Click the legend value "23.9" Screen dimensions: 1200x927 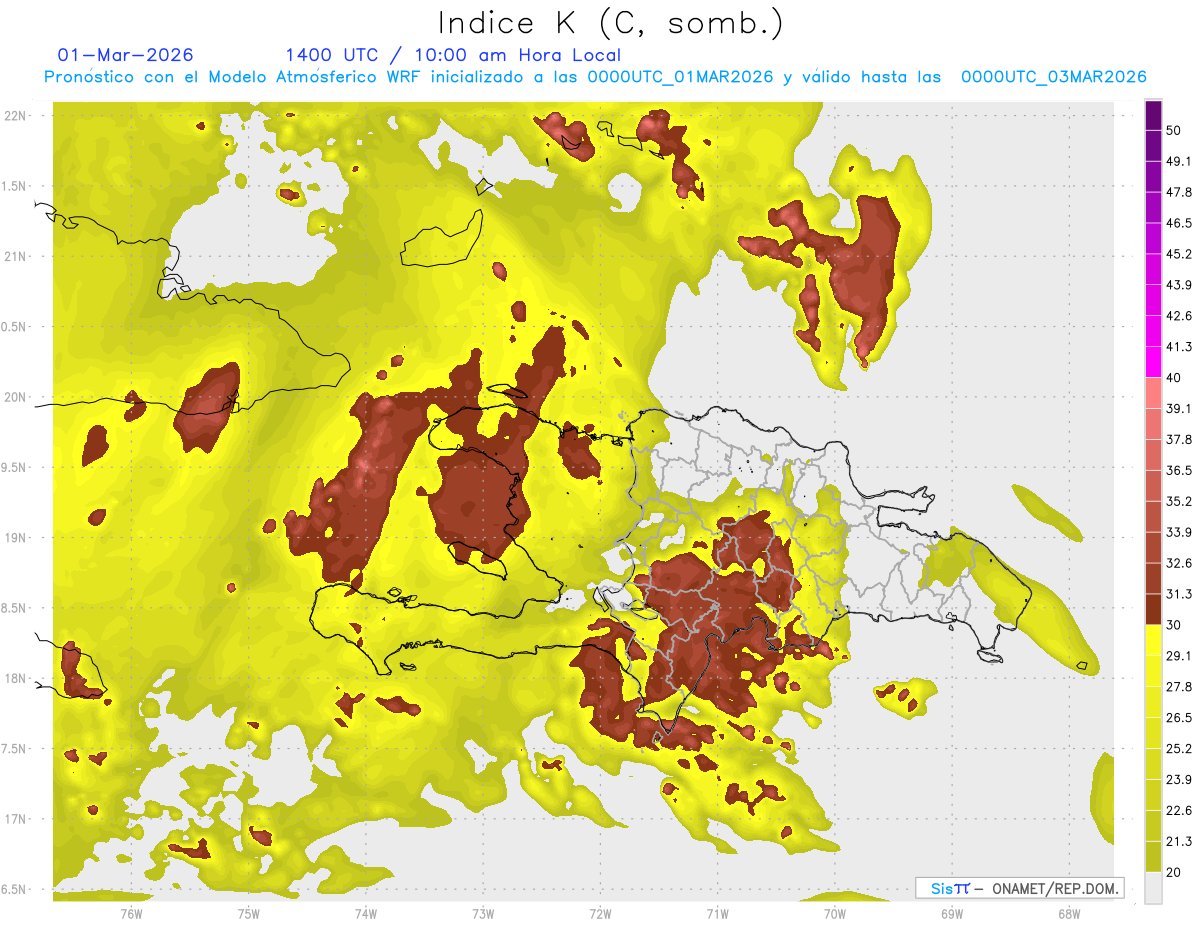1179,780
